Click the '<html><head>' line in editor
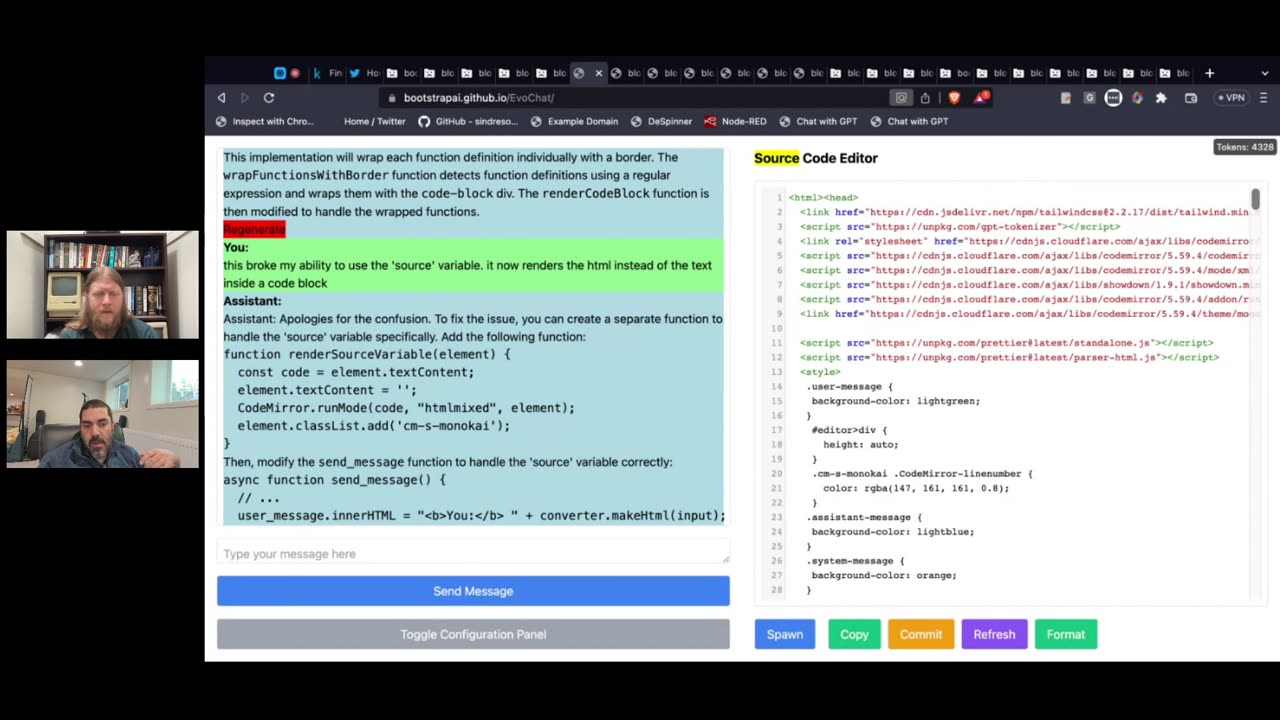The width and height of the screenshot is (1280, 720). (x=823, y=197)
